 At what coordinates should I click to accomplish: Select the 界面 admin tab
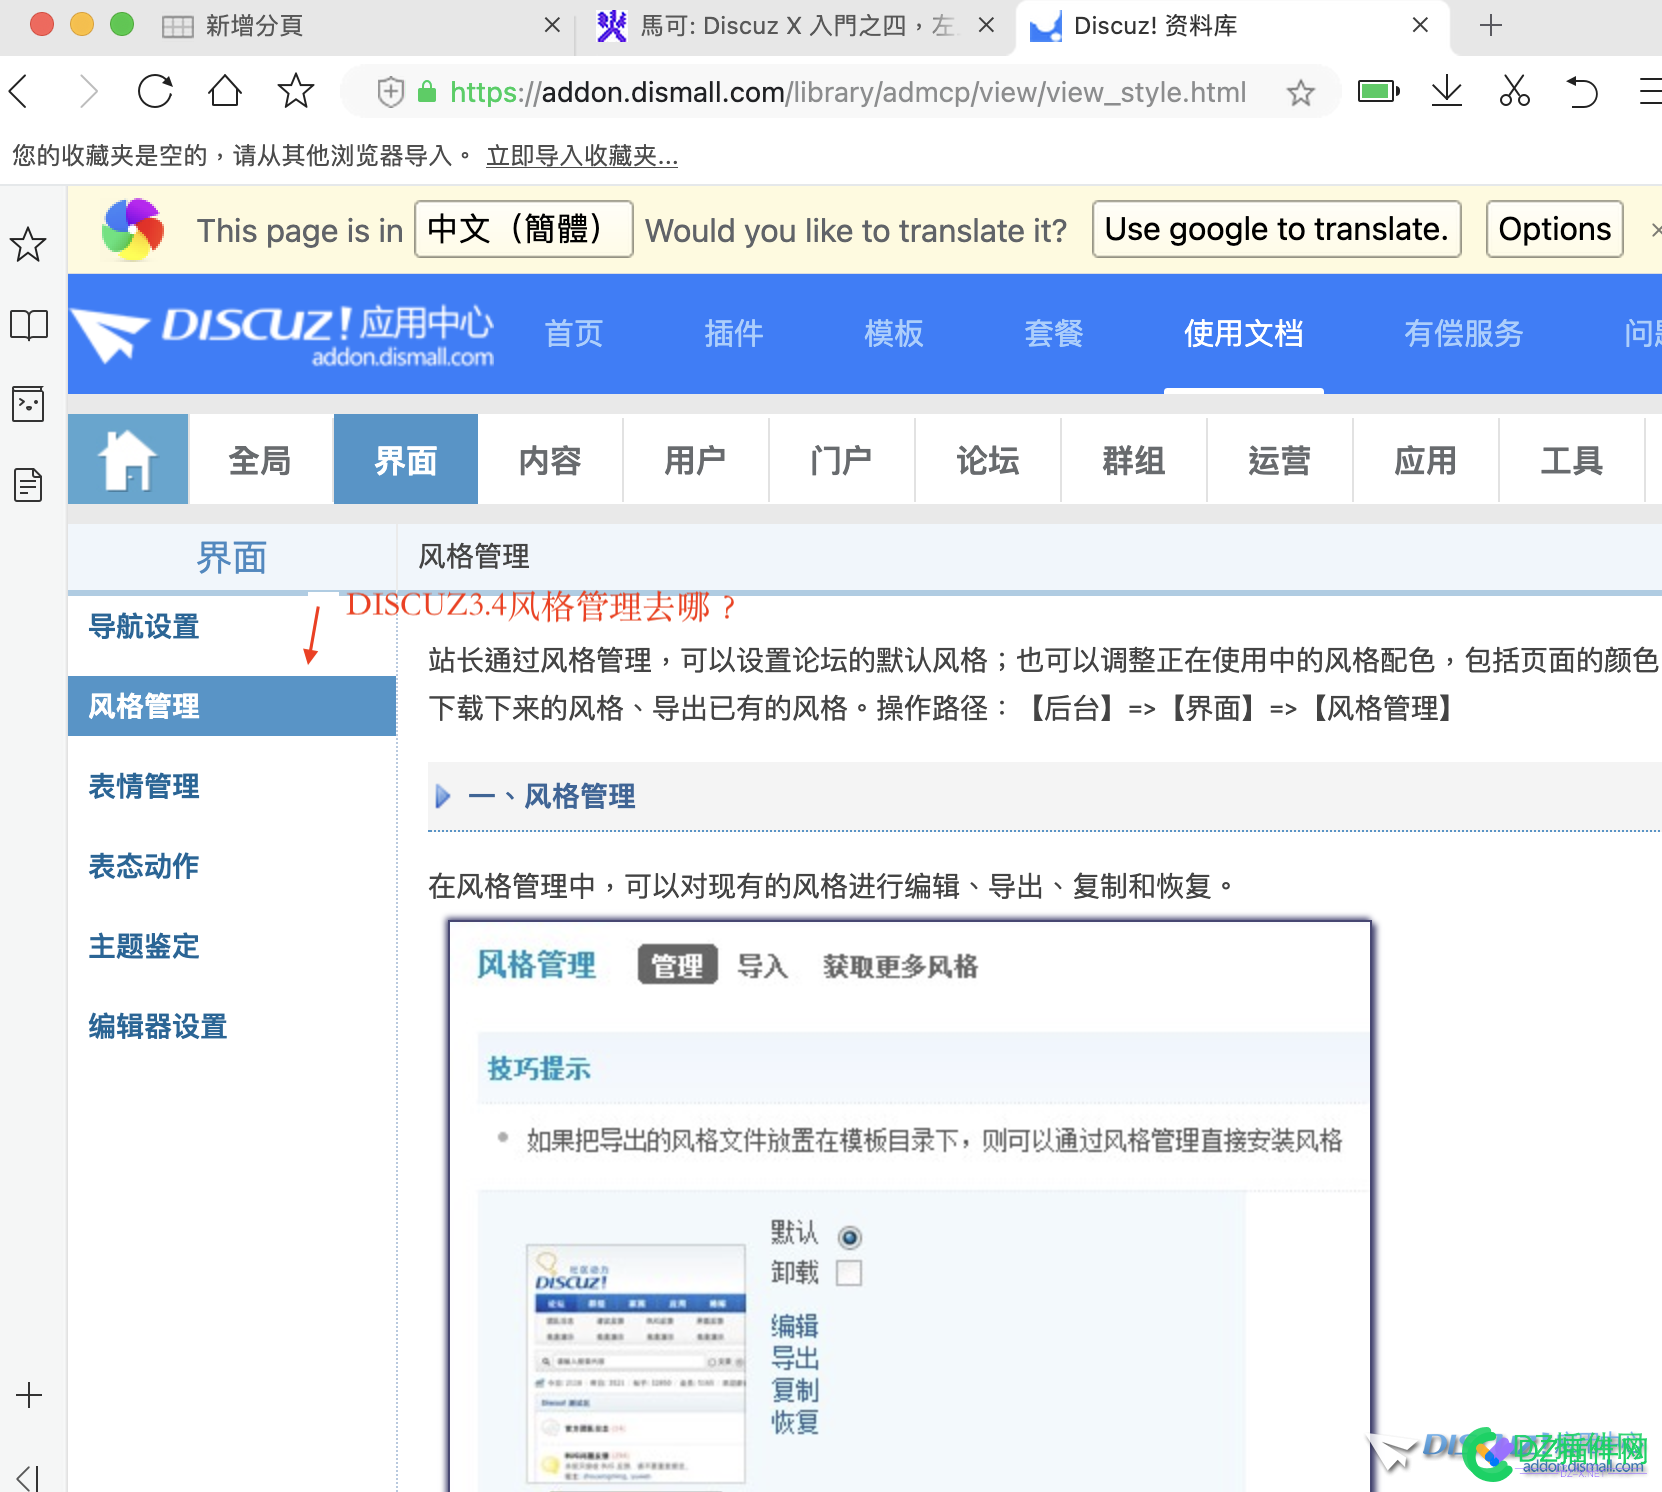pyautogui.click(x=406, y=460)
